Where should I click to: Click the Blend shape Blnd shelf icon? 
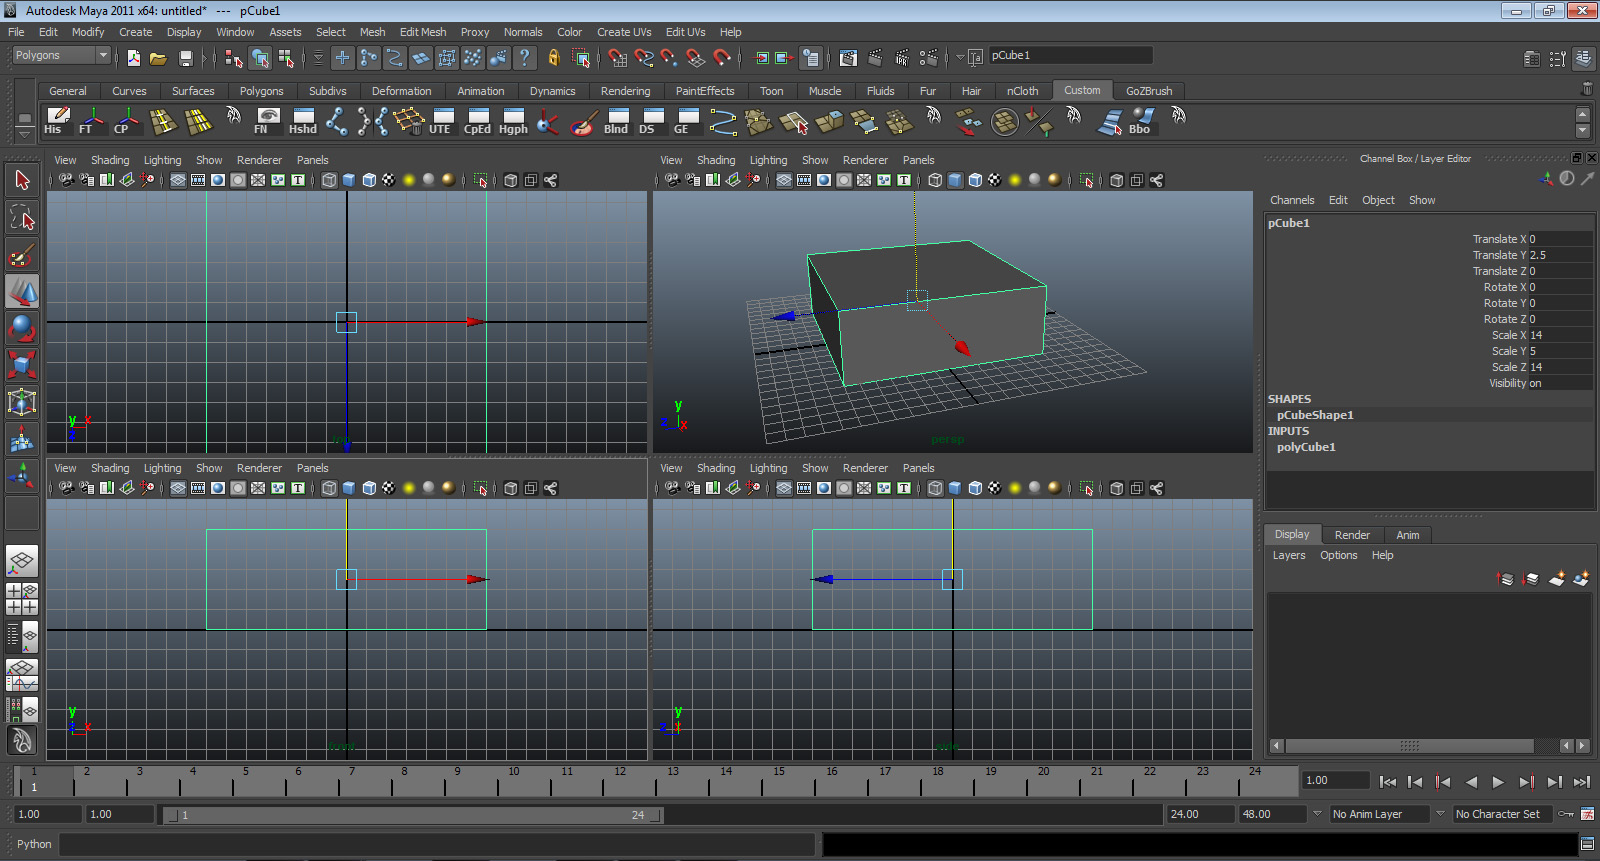click(x=616, y=122)
